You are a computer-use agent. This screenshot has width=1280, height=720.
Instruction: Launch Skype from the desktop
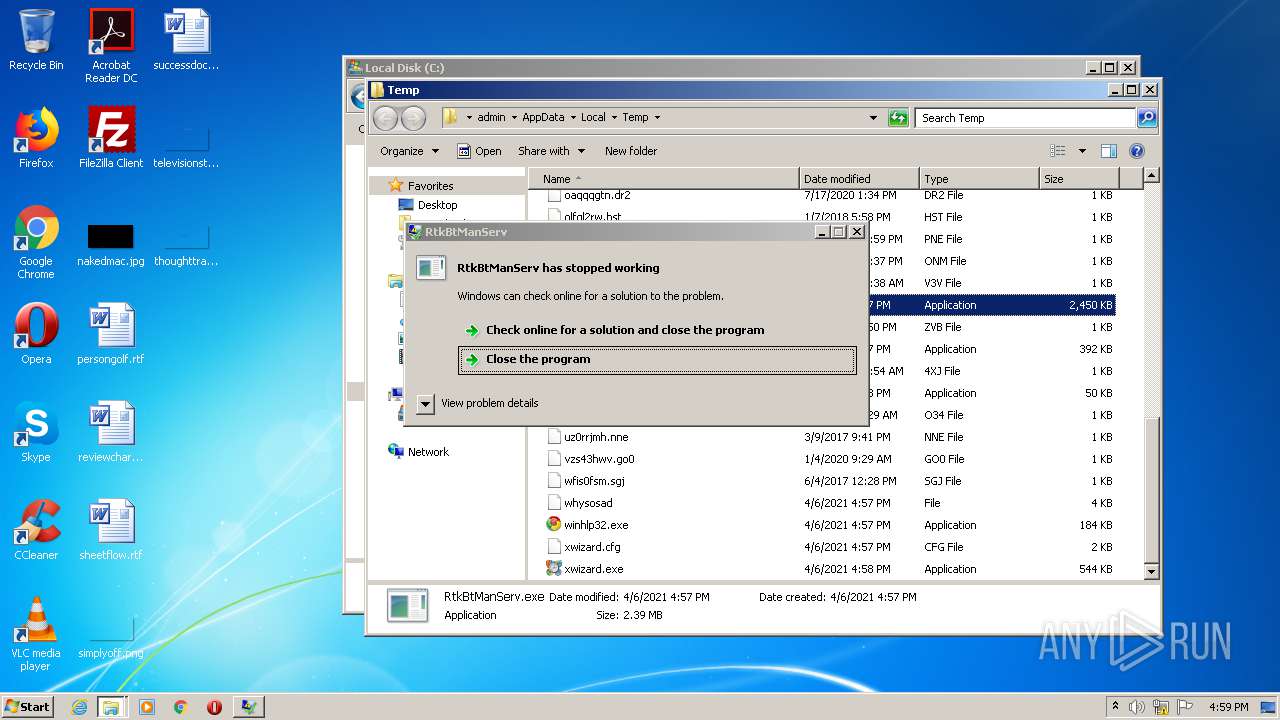[x=36, y=431]
